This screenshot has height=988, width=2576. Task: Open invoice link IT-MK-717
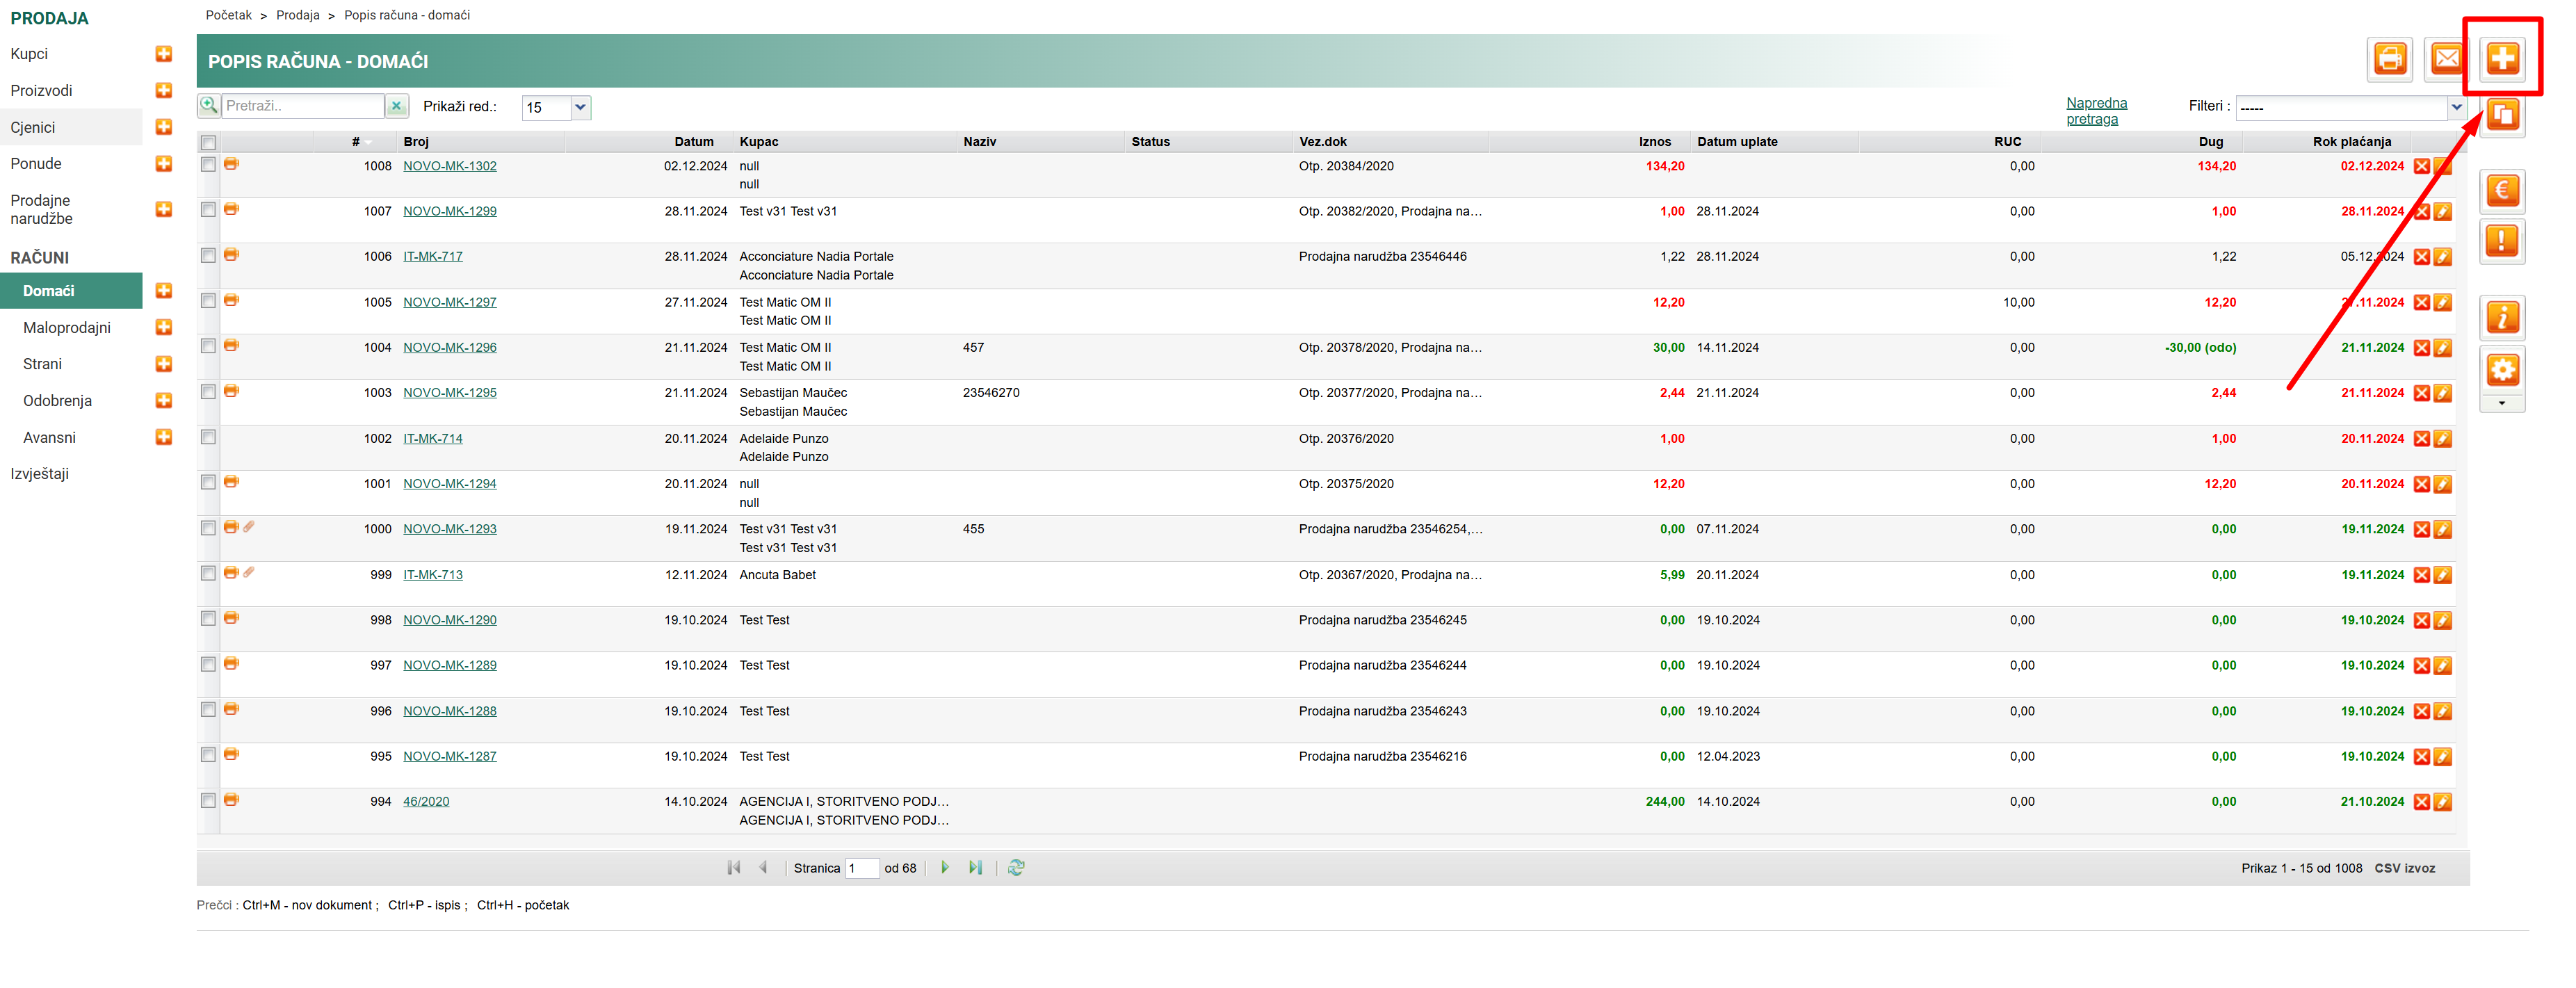(x=432, y=257)
